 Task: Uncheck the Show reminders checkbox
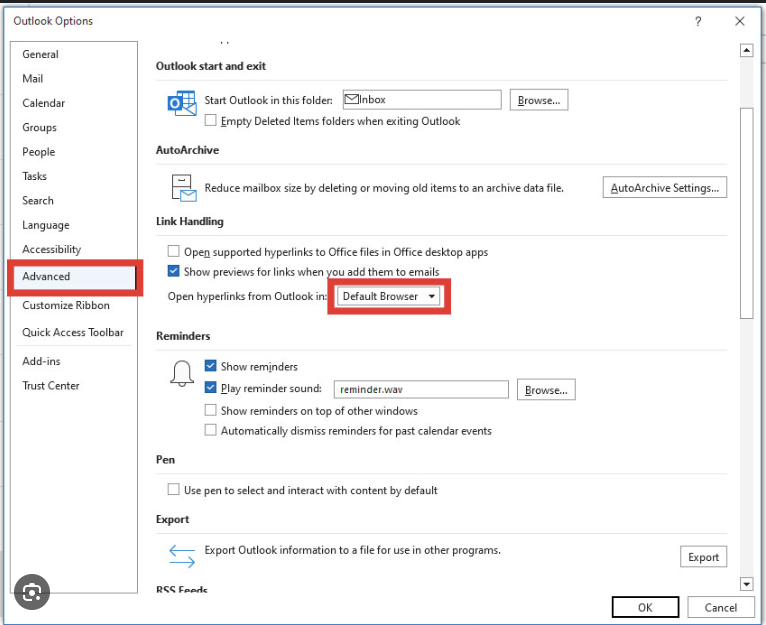(211, 366)
